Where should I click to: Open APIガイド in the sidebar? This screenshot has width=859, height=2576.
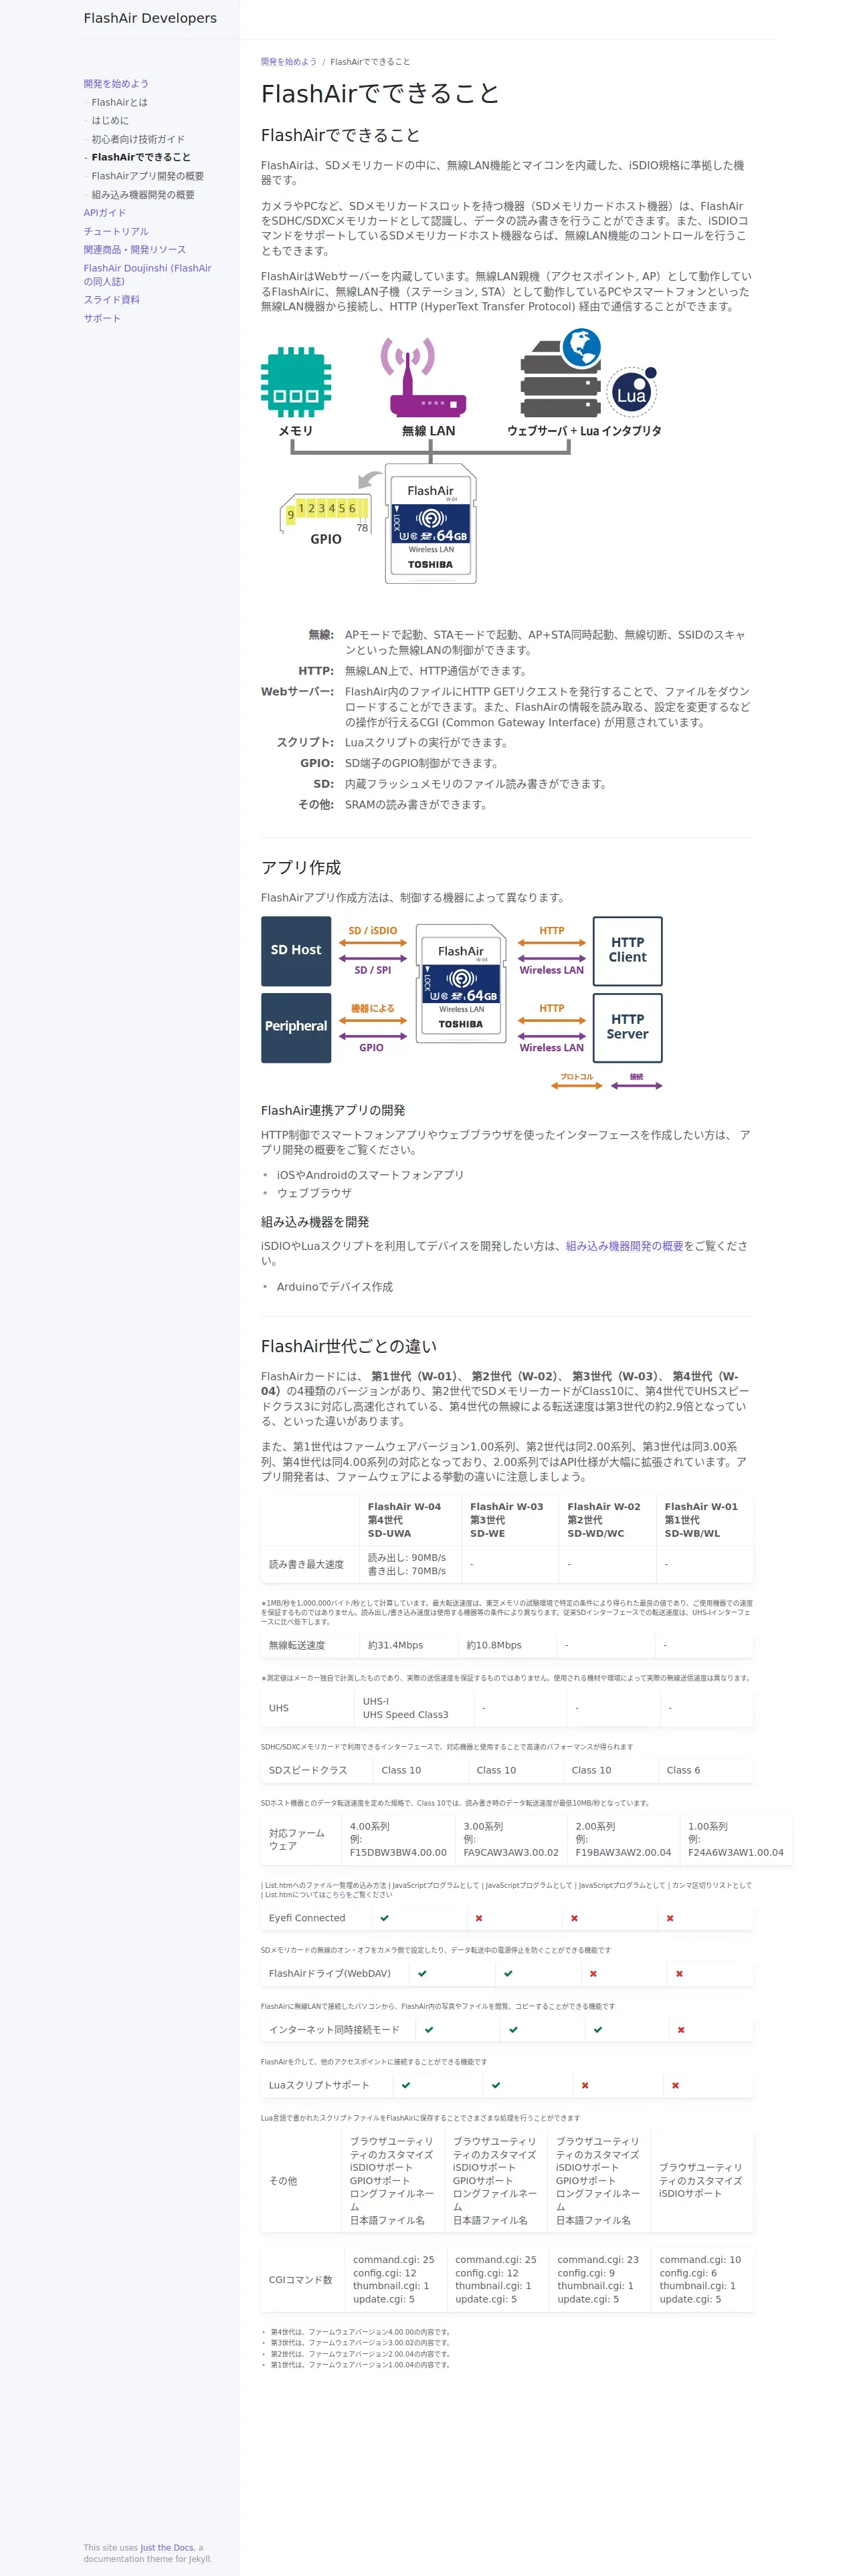click(x=105, y=213)
